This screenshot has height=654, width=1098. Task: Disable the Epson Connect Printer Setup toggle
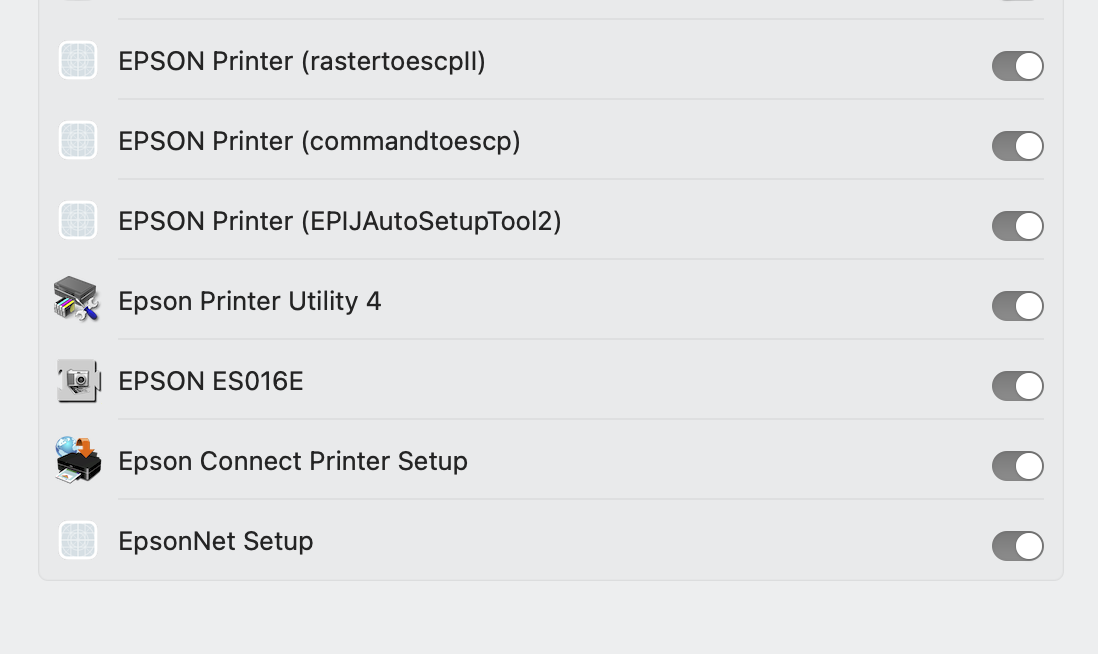[x=1017, y=466]
